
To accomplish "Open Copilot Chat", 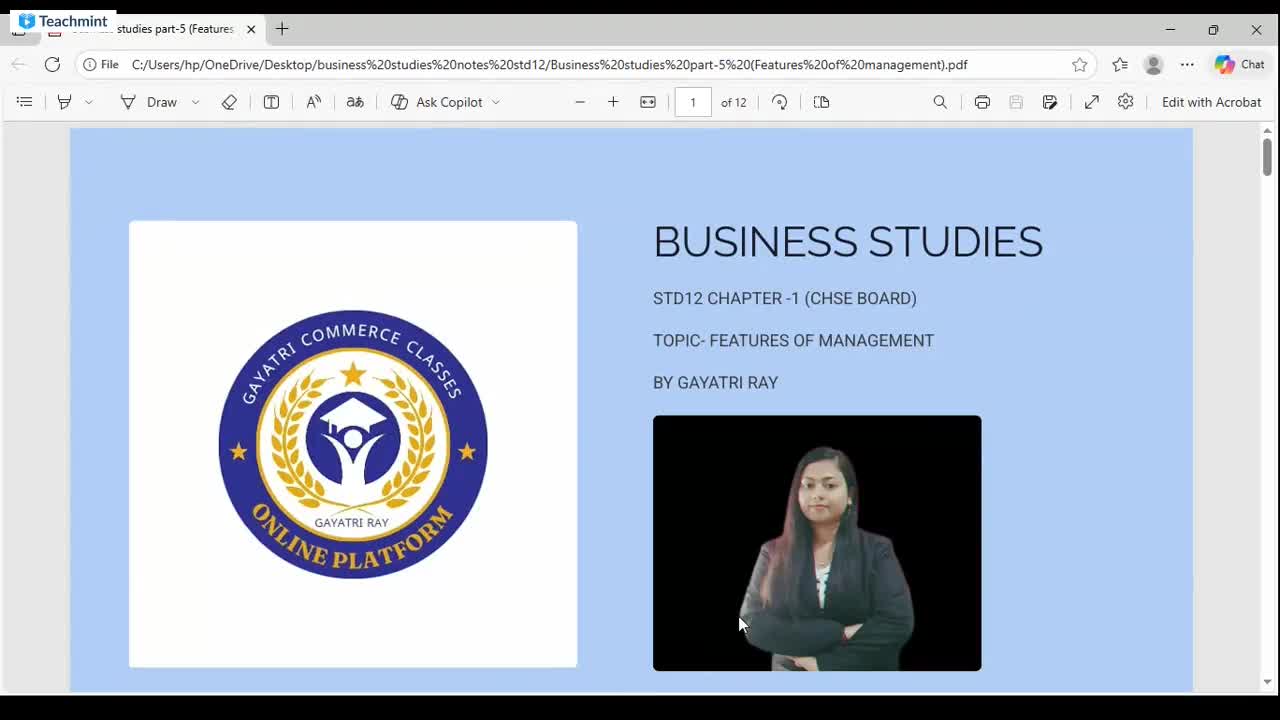I will [x=1240, y=64].
